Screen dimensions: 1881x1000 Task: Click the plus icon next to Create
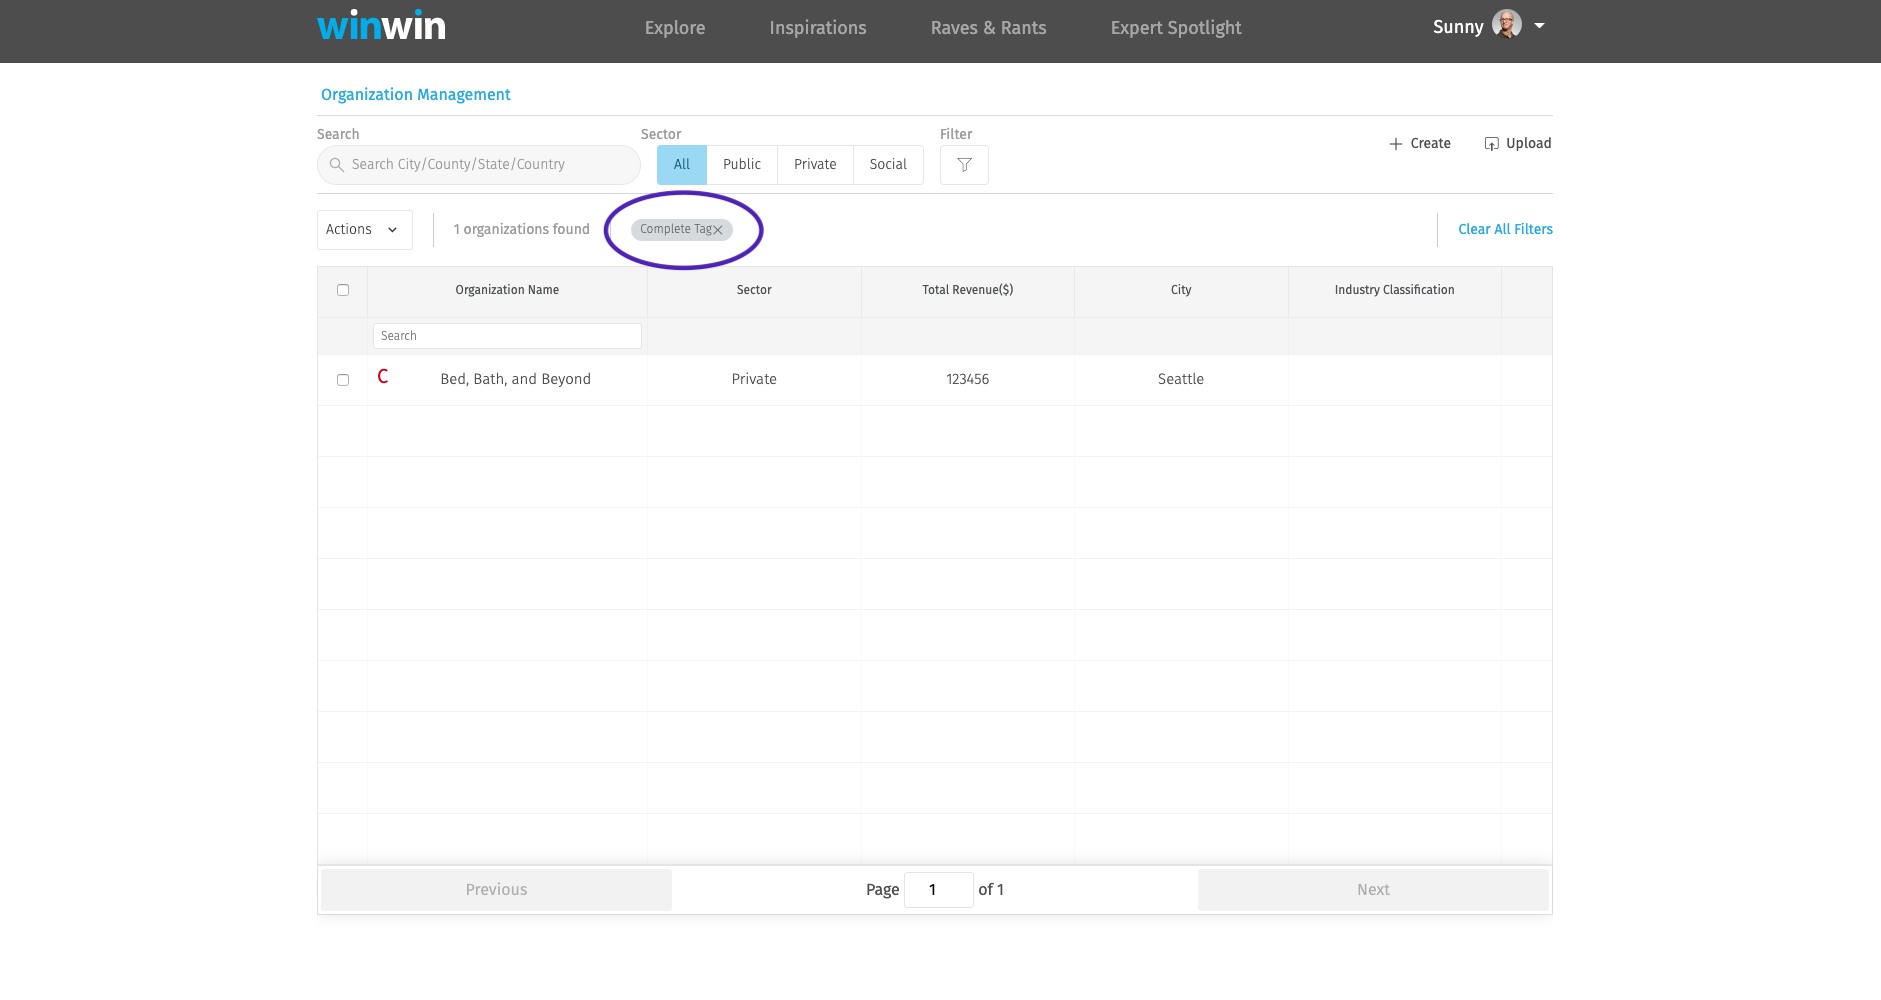tap(1394, 143)
